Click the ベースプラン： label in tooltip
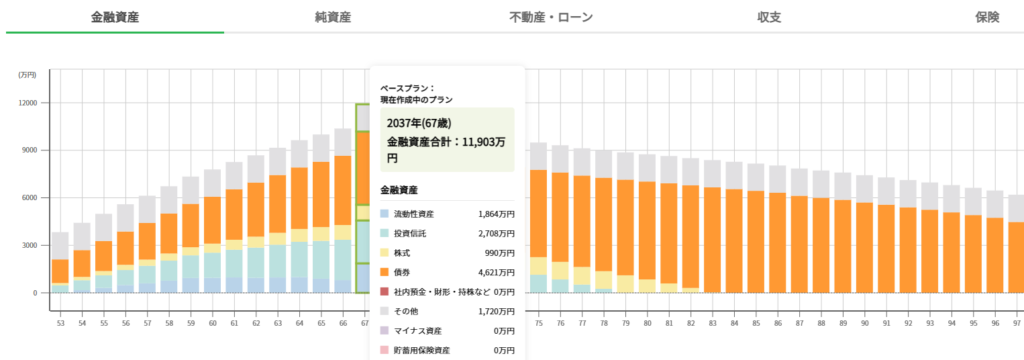Image resolution: width=1024 pixels, height=360 pixels. [x=407, y=88]
